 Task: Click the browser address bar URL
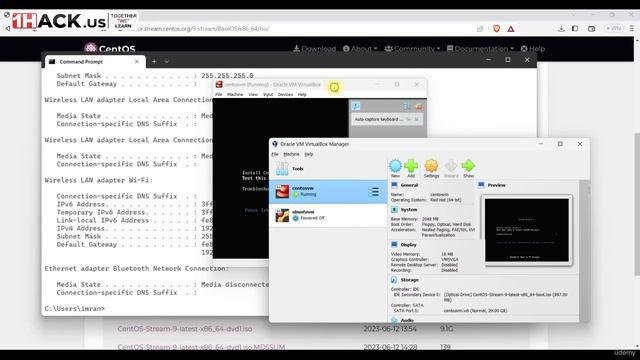tap(202, 29)
